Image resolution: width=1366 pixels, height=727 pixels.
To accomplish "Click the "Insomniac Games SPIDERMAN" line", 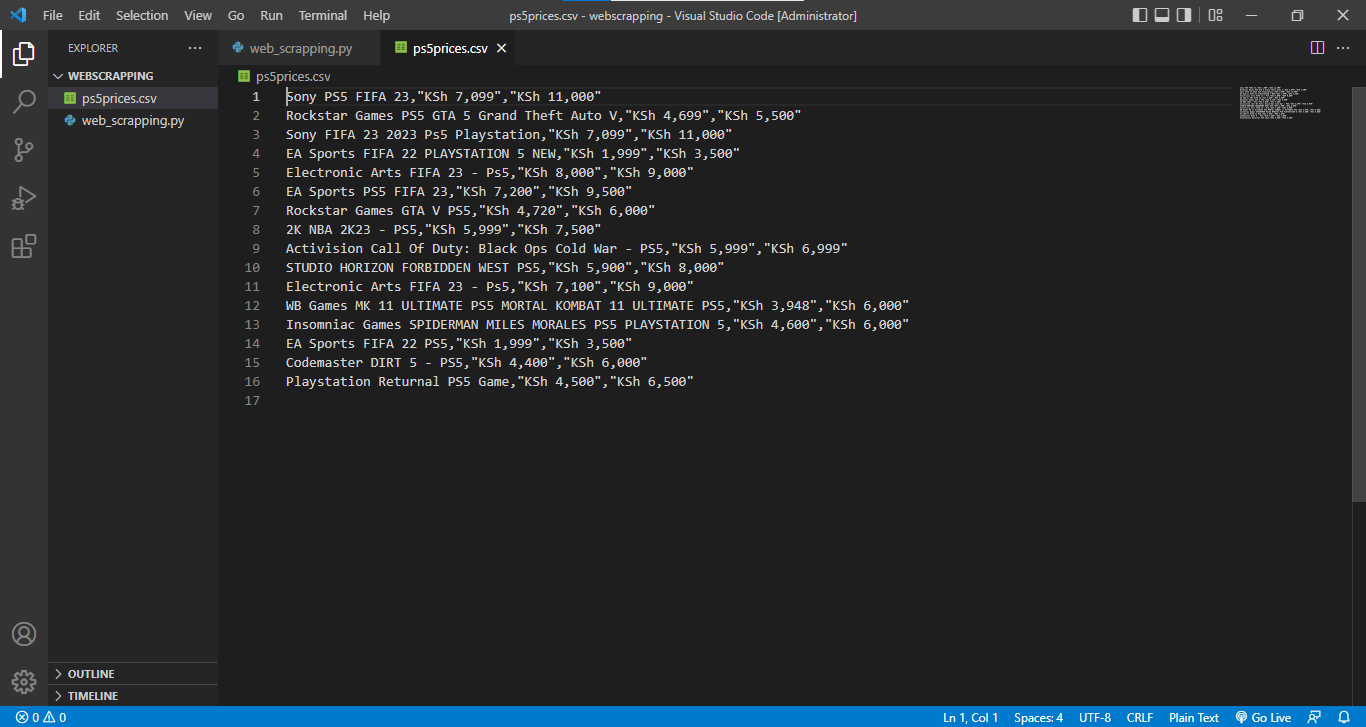I will [597, 324].
